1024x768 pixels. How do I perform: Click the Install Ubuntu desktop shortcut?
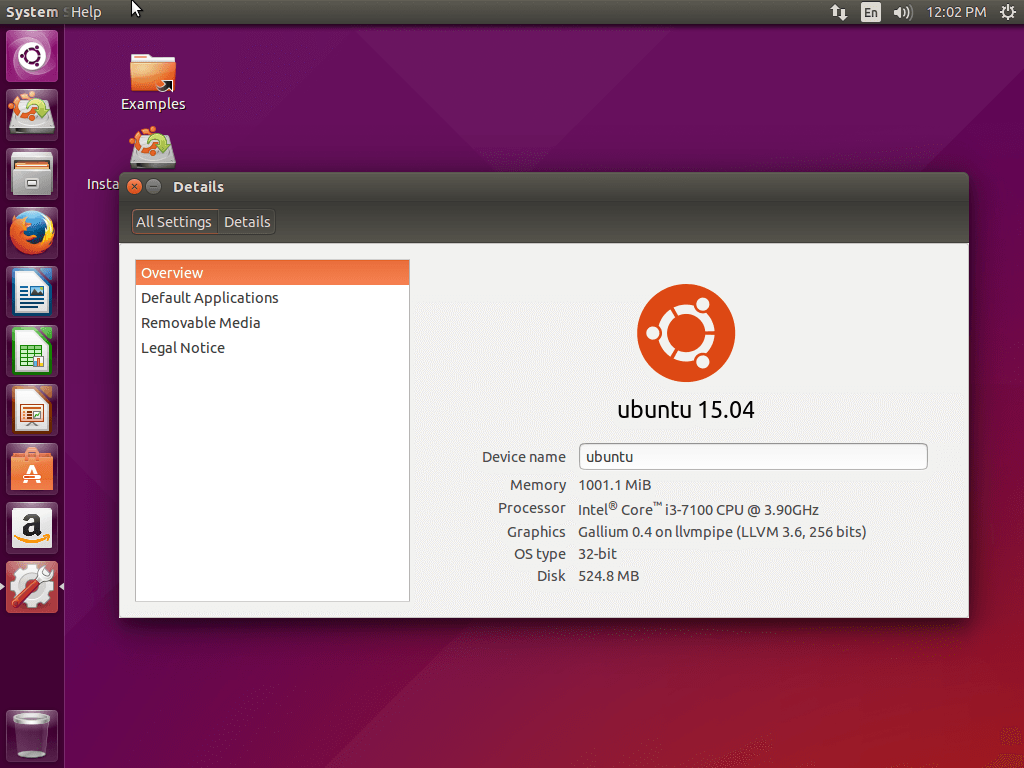pos(152,148)
